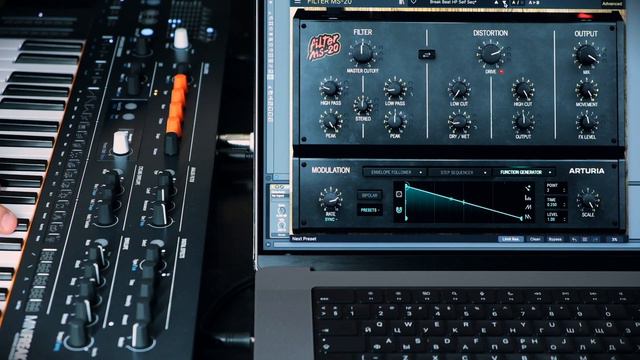This screenshot has width=640, height=360.
Task: Click the "Next Preset" status text
Action: [x=304, y=239]
